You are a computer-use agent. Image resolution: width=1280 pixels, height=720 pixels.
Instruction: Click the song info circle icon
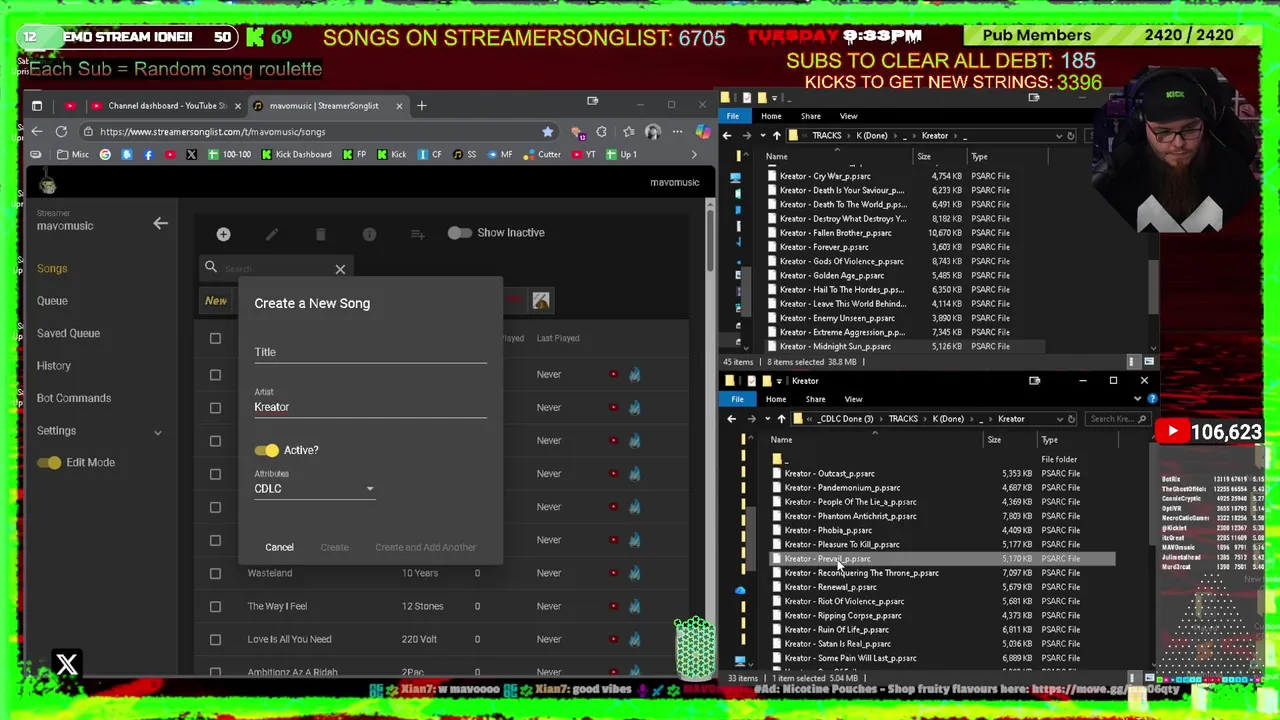[369, 234]
